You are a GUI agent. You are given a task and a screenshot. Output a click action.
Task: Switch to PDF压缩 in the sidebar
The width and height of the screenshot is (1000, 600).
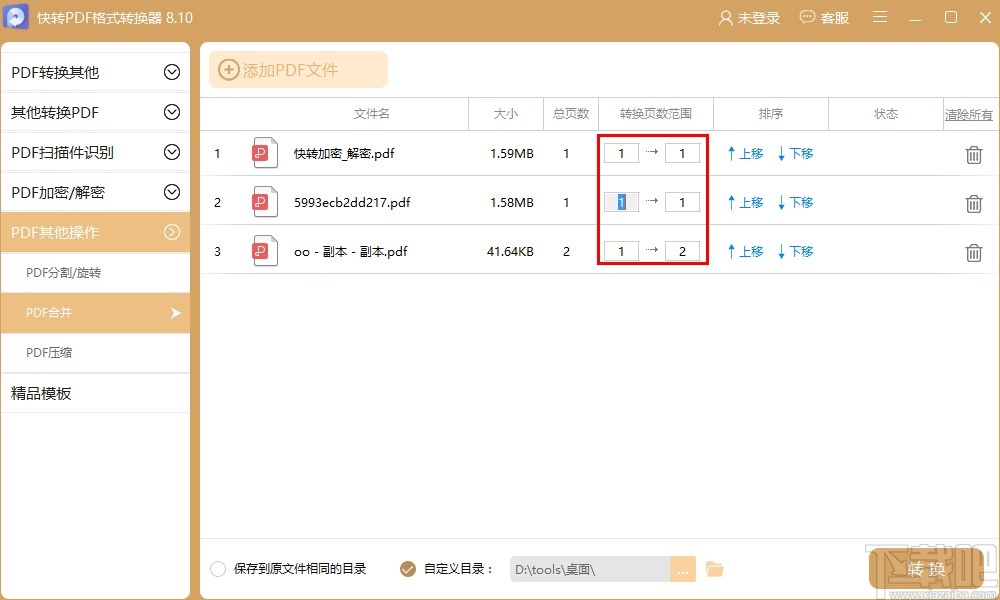[95, 352]
